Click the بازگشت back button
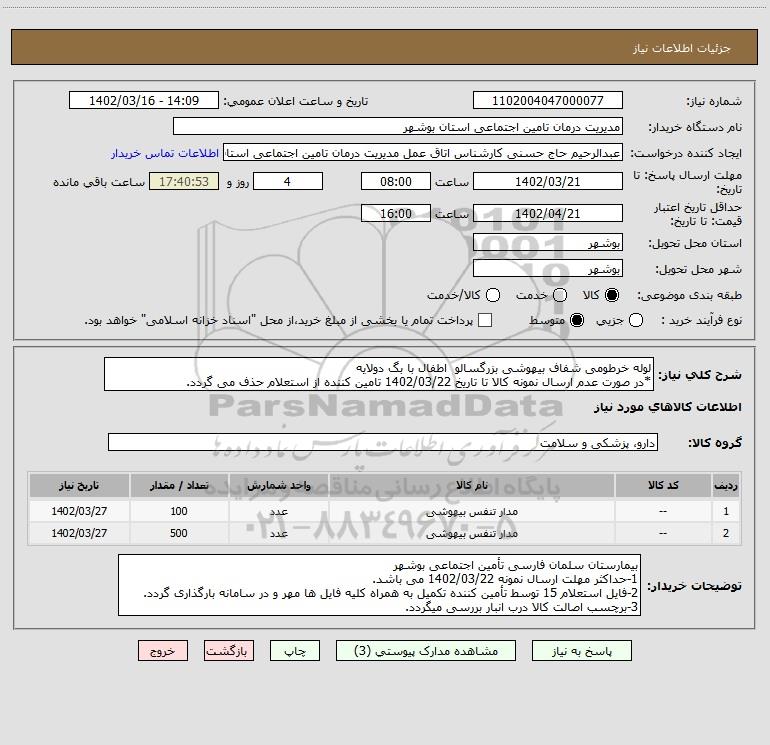Image resolution: width=770 pixels, height=745 pixels. [x=229, y=651]
